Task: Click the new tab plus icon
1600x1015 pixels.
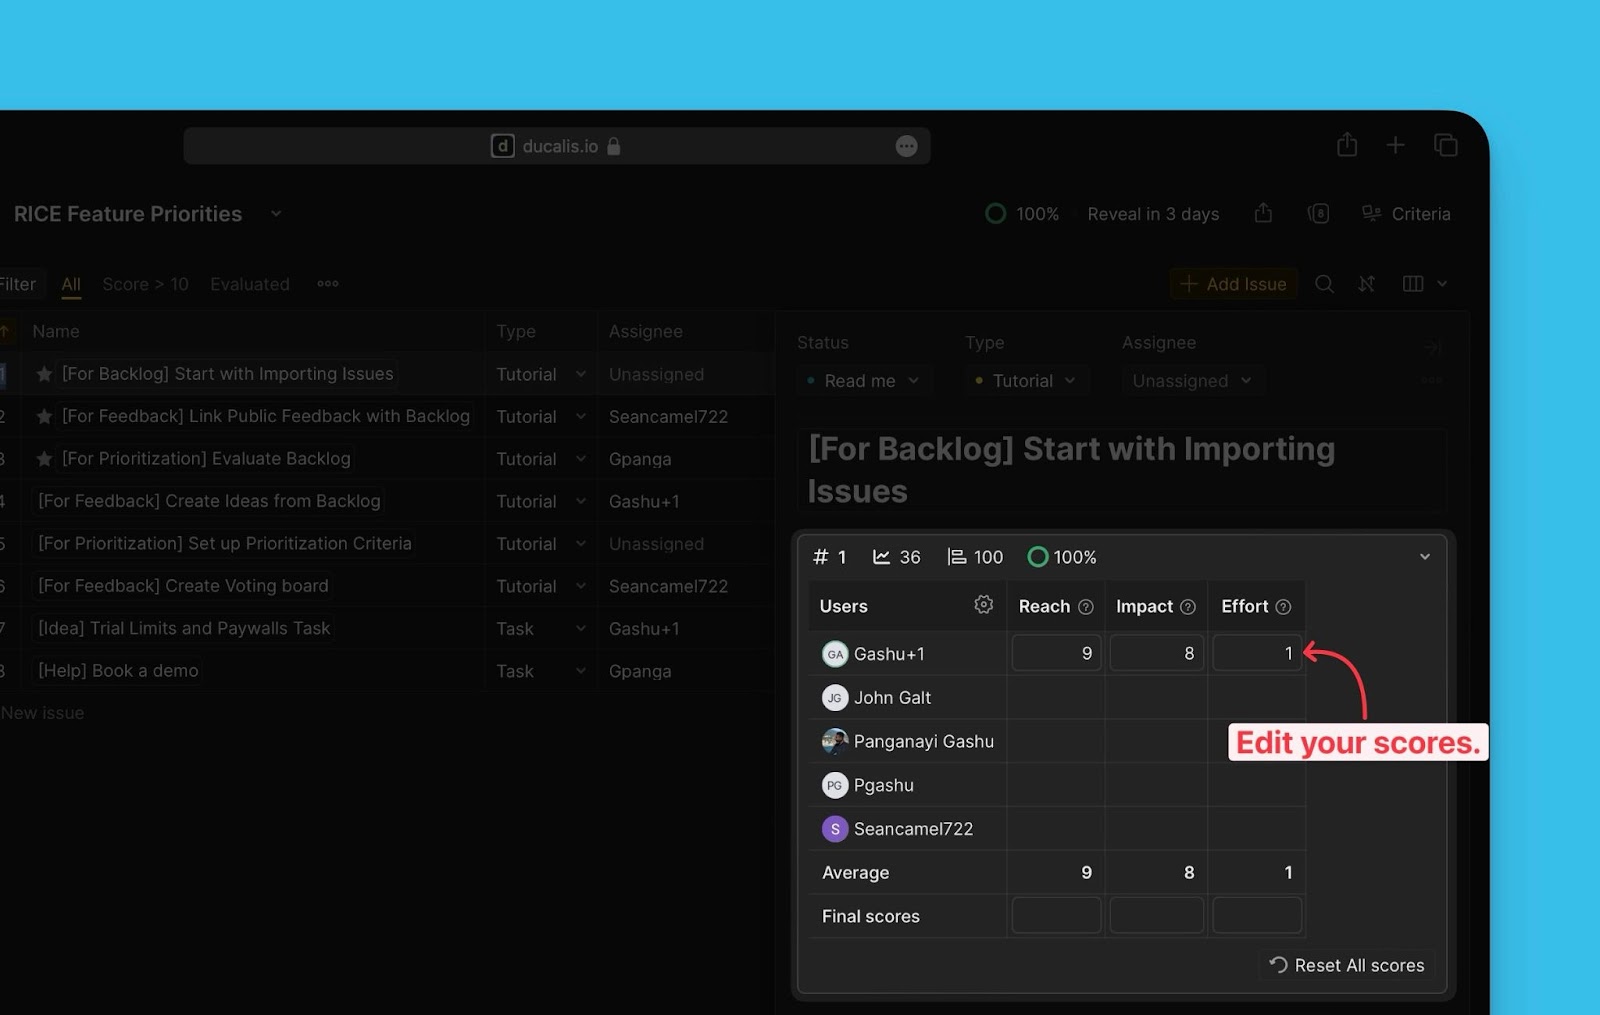Action: [x=1395, y=145]
